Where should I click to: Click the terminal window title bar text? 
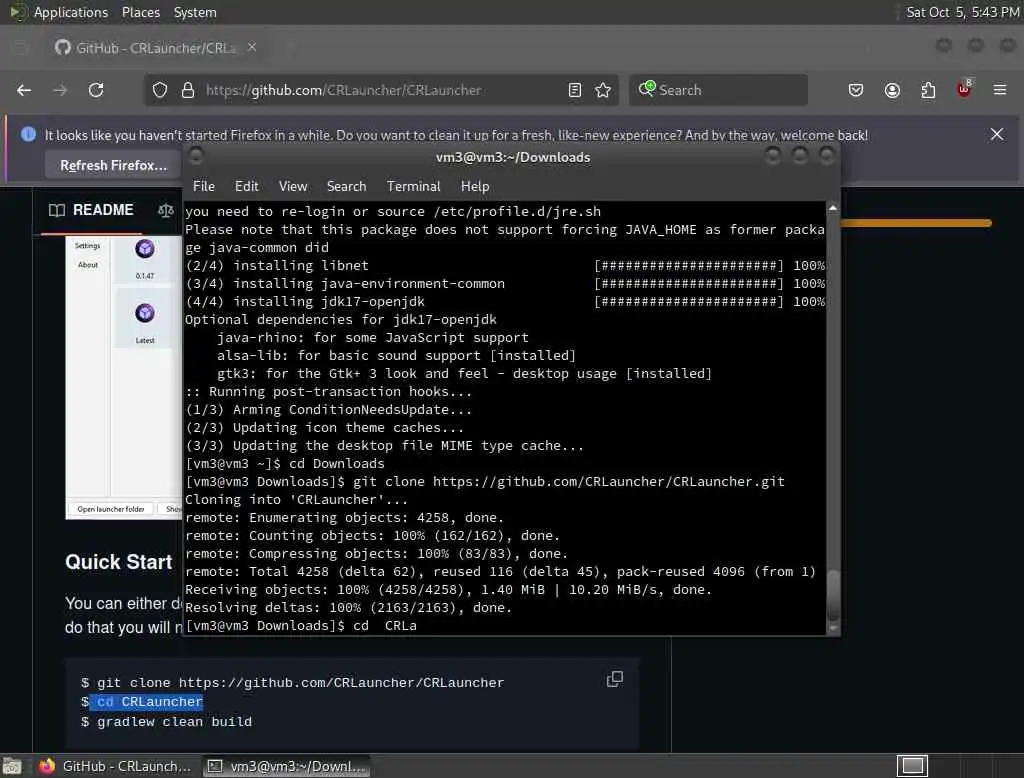point(513,157)
